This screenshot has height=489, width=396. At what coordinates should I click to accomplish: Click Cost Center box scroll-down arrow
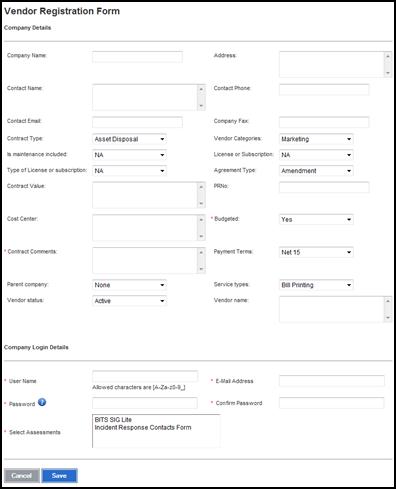(201, 236)
